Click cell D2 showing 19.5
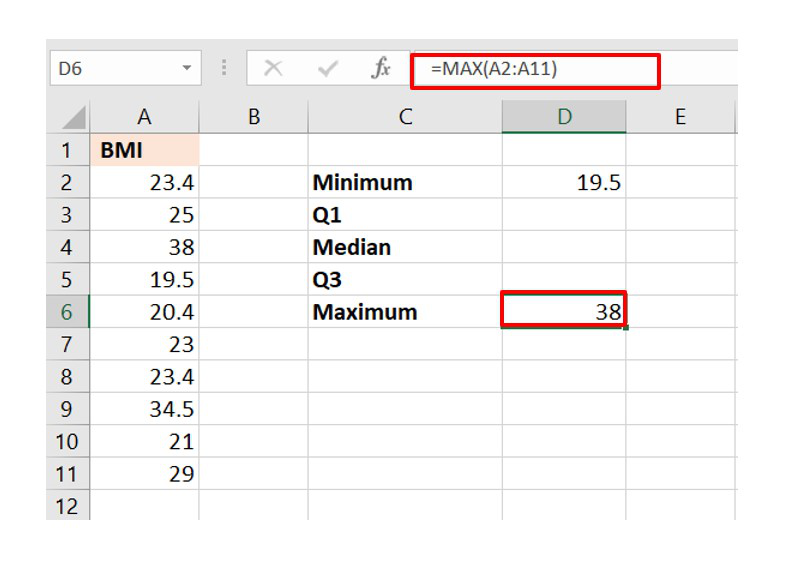787x572 pixels. [564, 182]
